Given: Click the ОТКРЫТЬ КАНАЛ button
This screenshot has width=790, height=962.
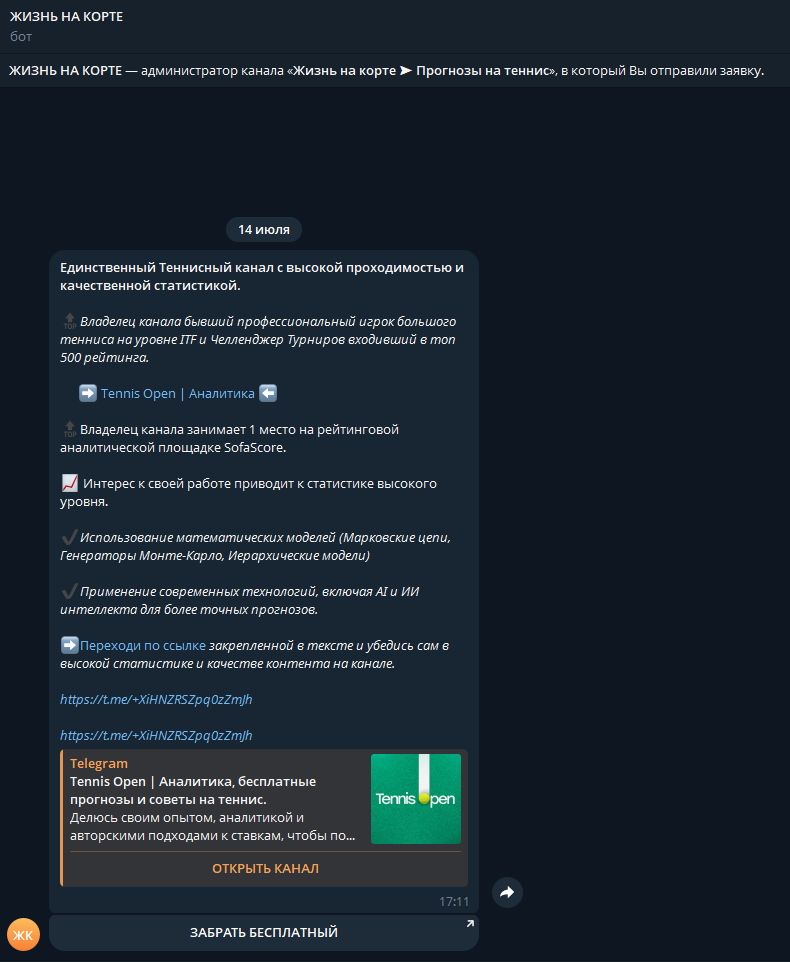Looking at the screenshot, I should click(265, 868).
